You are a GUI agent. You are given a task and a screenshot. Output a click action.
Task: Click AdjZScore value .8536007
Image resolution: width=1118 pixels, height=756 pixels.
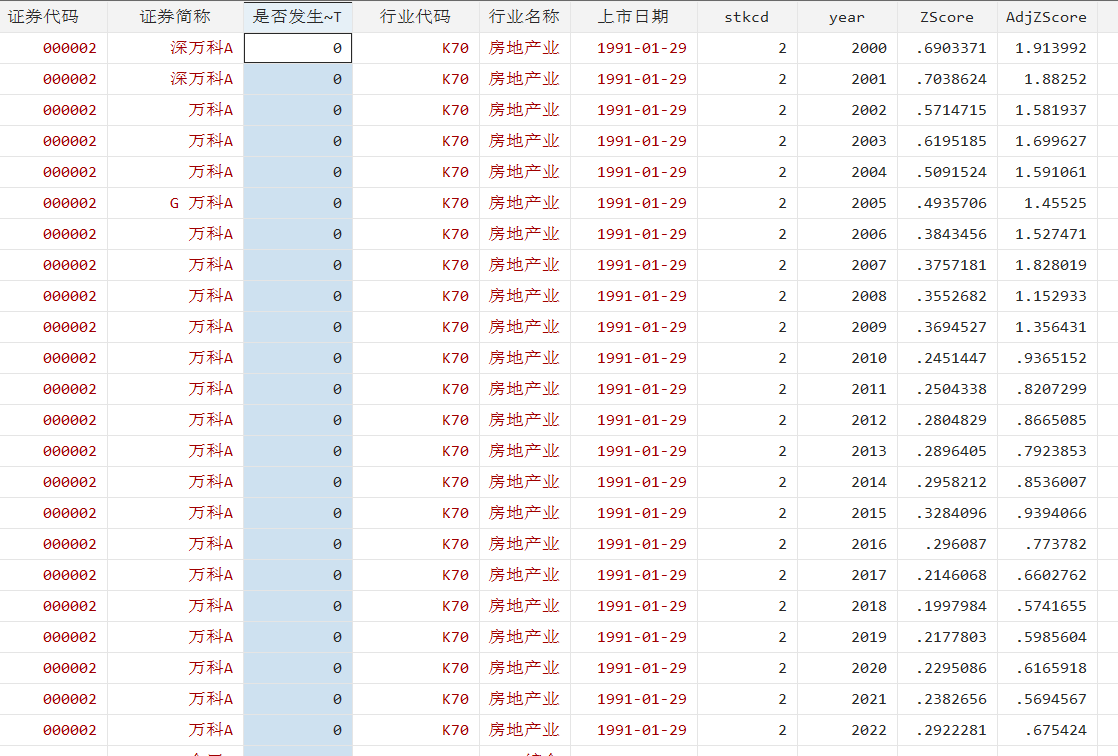coord(1051,482)
